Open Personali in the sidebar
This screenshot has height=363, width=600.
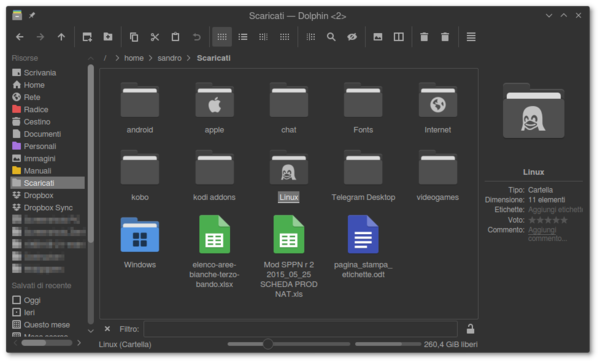click(x=48, y=146)
